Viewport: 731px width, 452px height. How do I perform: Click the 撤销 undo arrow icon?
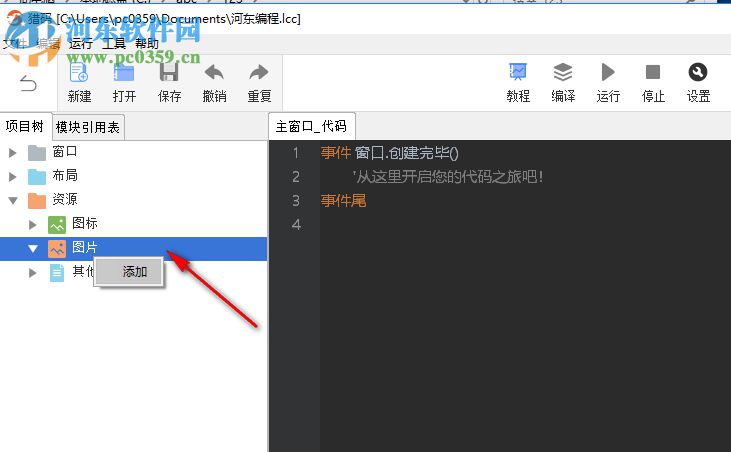pos(214,72)
